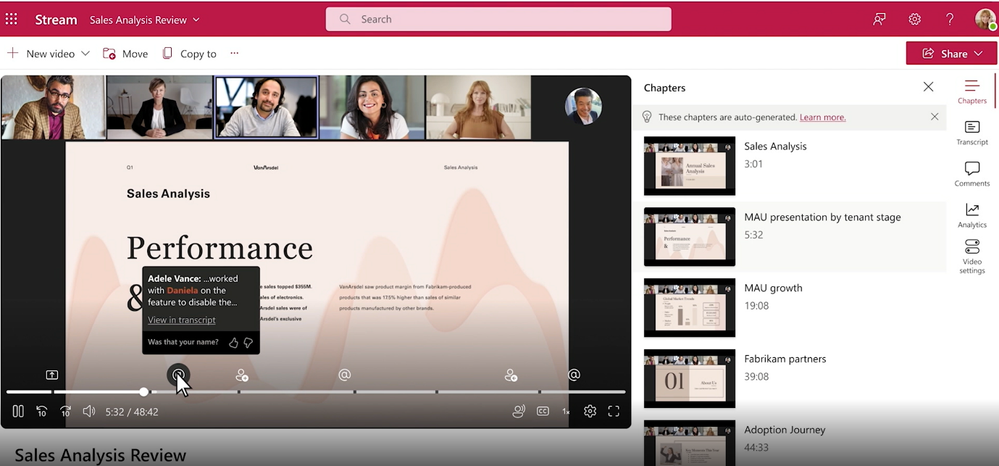999x466 pixels.
Task: Click Copy to in the toolbar
Action: (189, 54)
